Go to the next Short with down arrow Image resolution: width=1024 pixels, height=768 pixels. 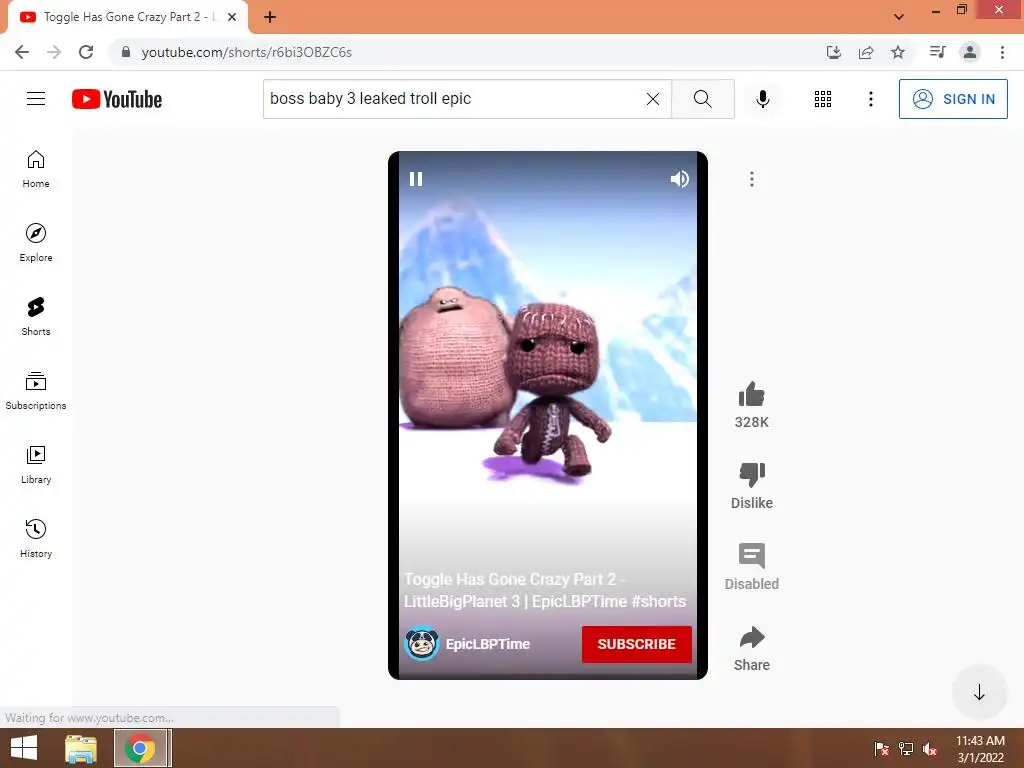click(979, 692)
